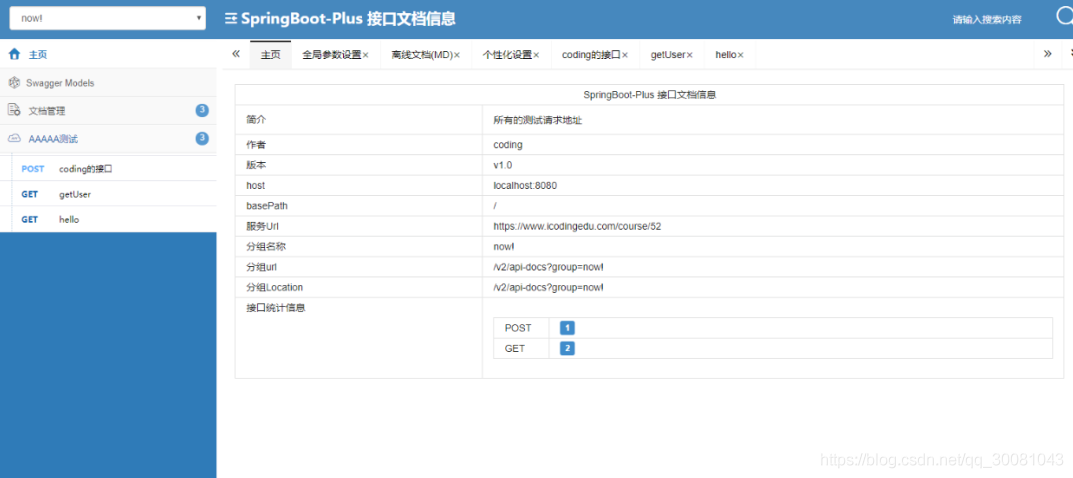The width and height of the screenshot is (1073, 478).
Task: Click the table title SpringBoot-Plus 接口文档信息
Action: click(649, 95)
